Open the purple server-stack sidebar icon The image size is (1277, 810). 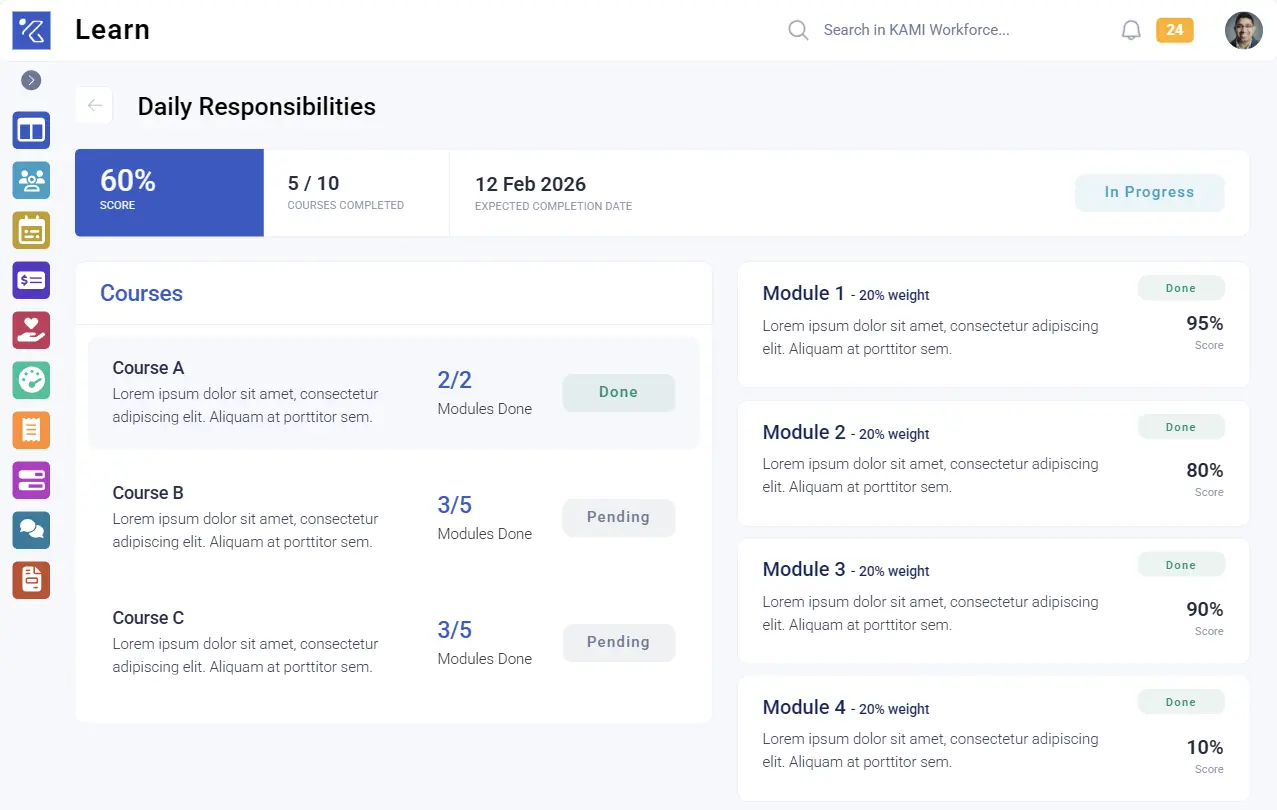[31, 480]
